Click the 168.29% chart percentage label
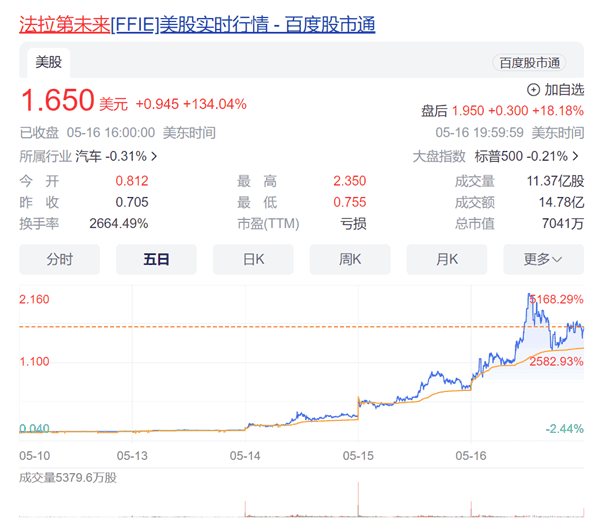The width and height of the screenshot is (600, 527). coord(558,299)
